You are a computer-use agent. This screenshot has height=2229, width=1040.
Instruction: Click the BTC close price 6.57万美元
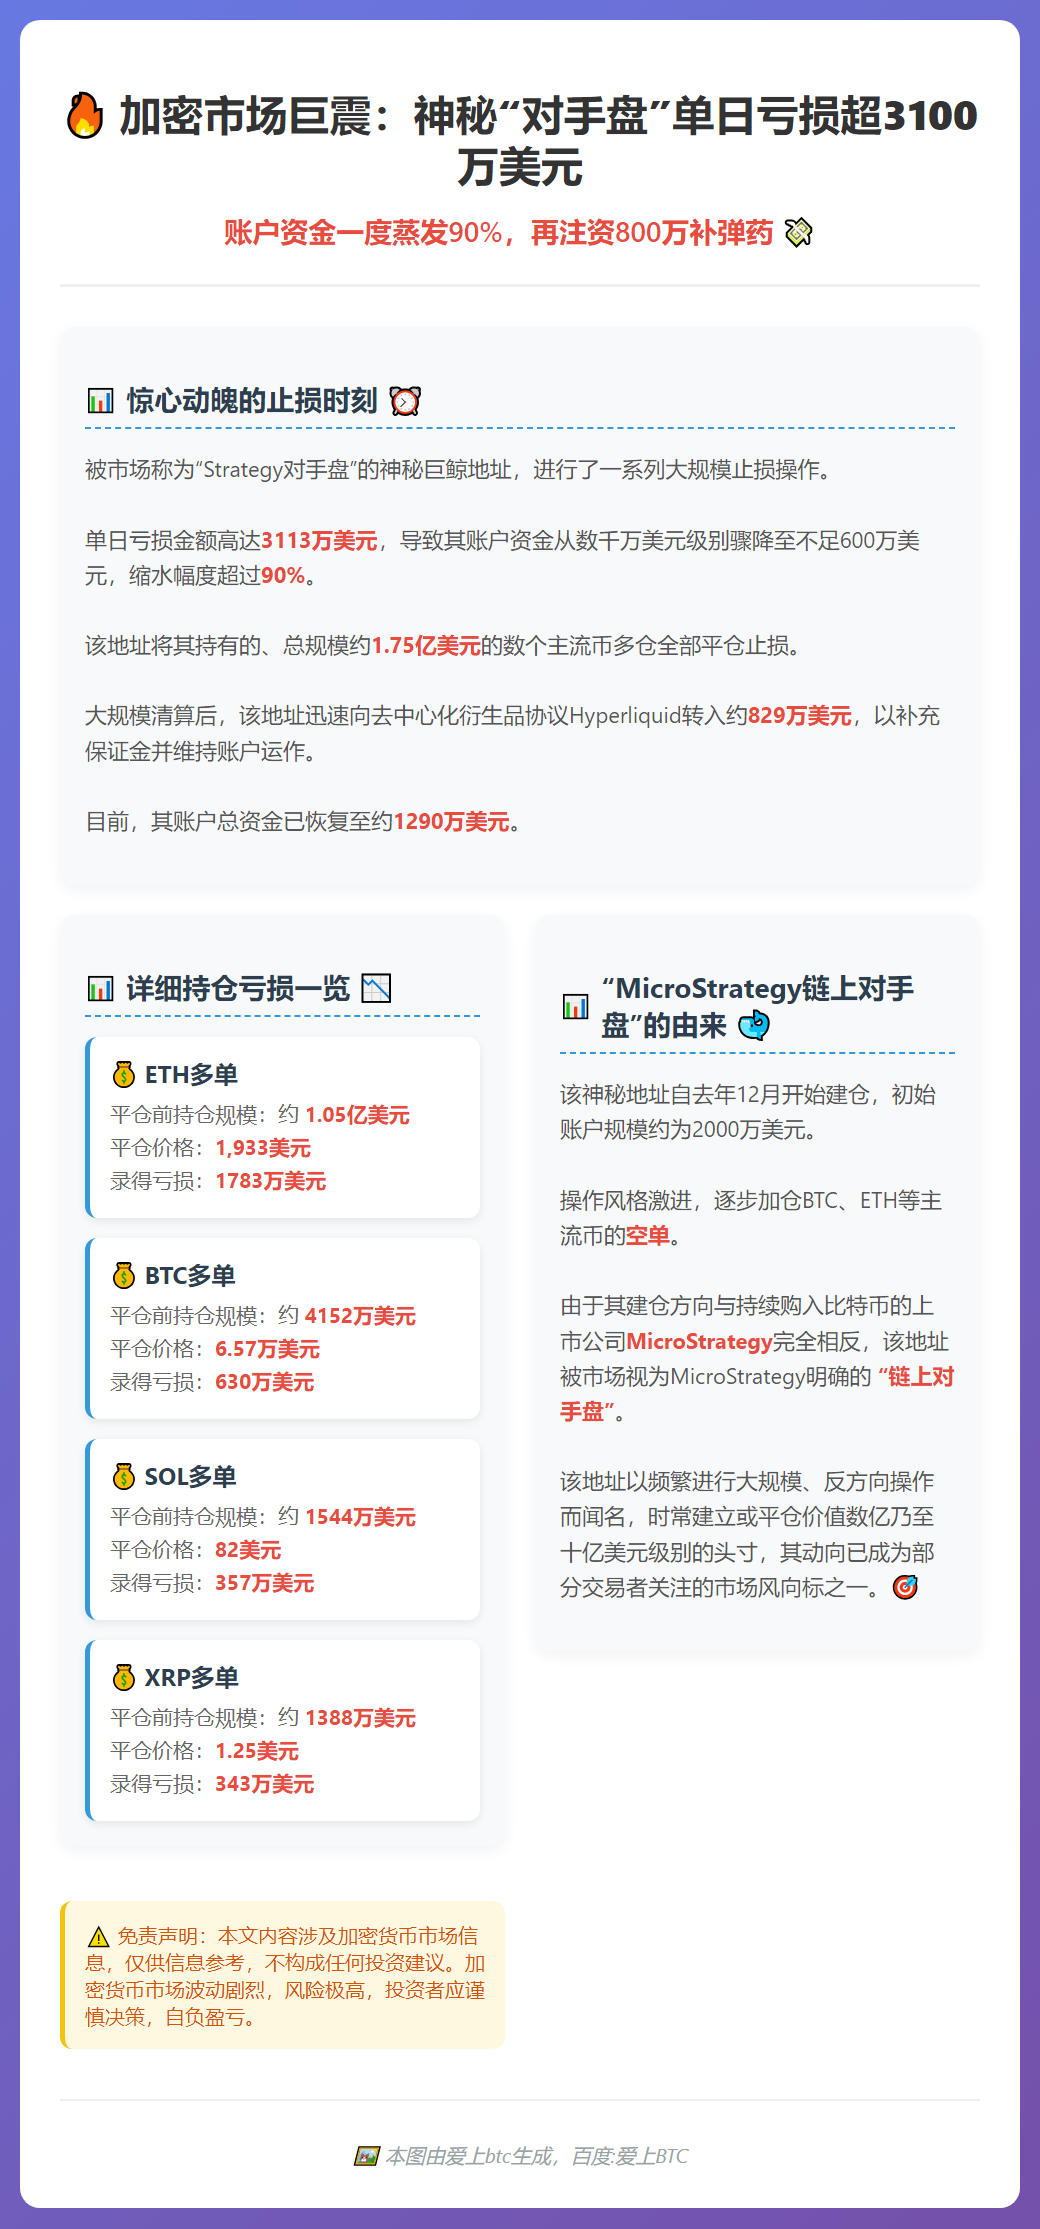pos(267,1349)
